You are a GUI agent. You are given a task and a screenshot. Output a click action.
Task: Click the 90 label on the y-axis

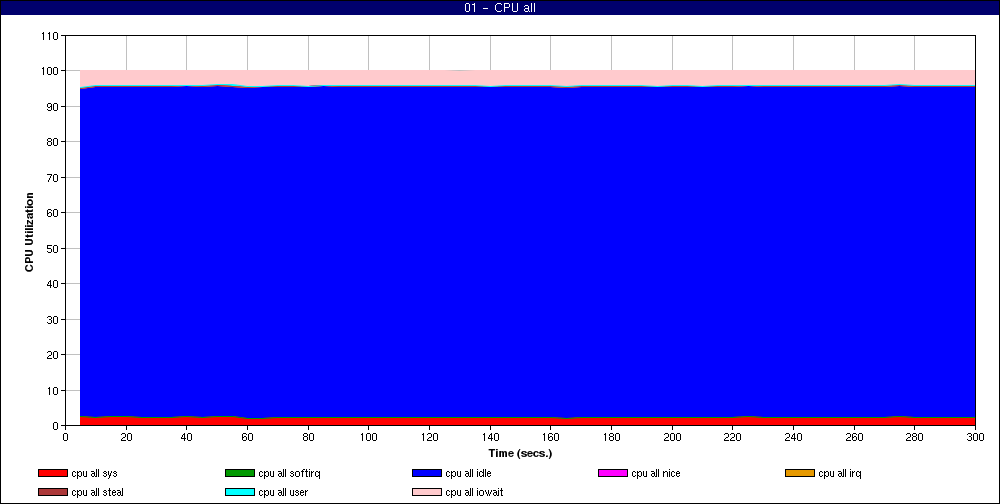[52, 107]
